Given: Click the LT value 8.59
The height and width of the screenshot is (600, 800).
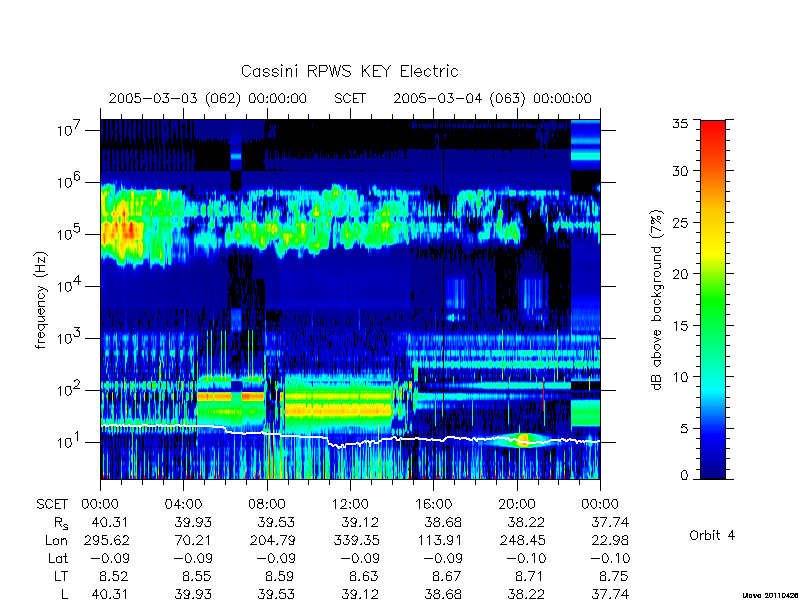Looking at the screenshot, I should coord(280,576).
